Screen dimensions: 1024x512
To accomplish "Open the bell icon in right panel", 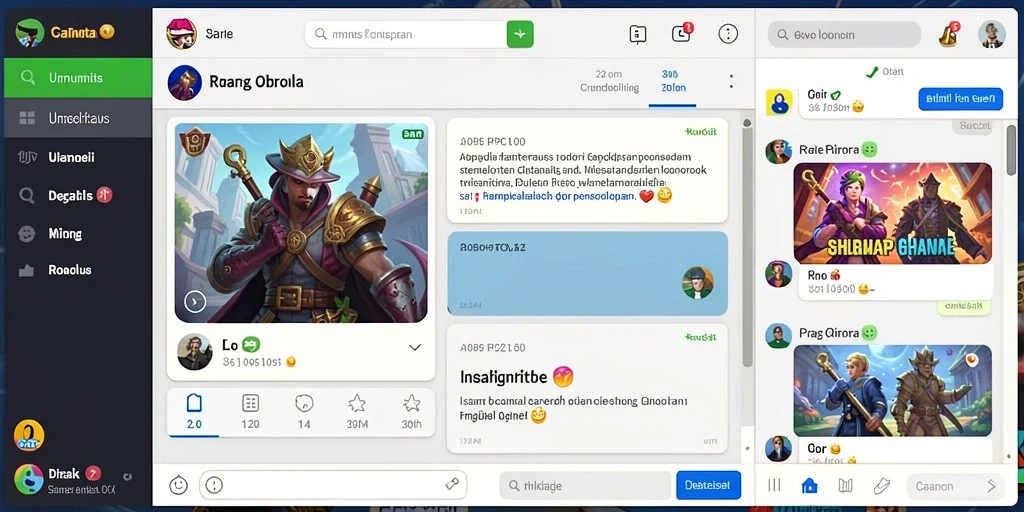I will (948, 34).
